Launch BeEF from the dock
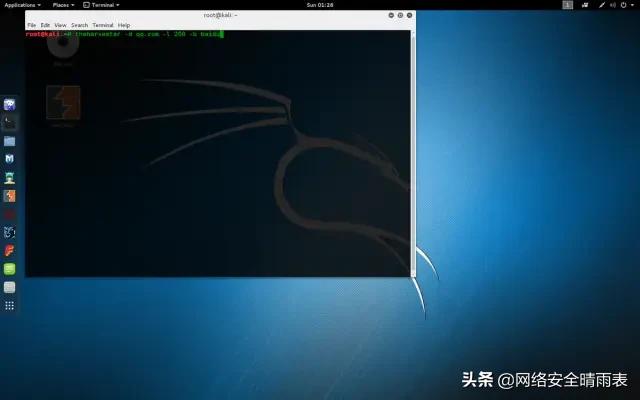 pyautogui.click(x=9, y=232)
